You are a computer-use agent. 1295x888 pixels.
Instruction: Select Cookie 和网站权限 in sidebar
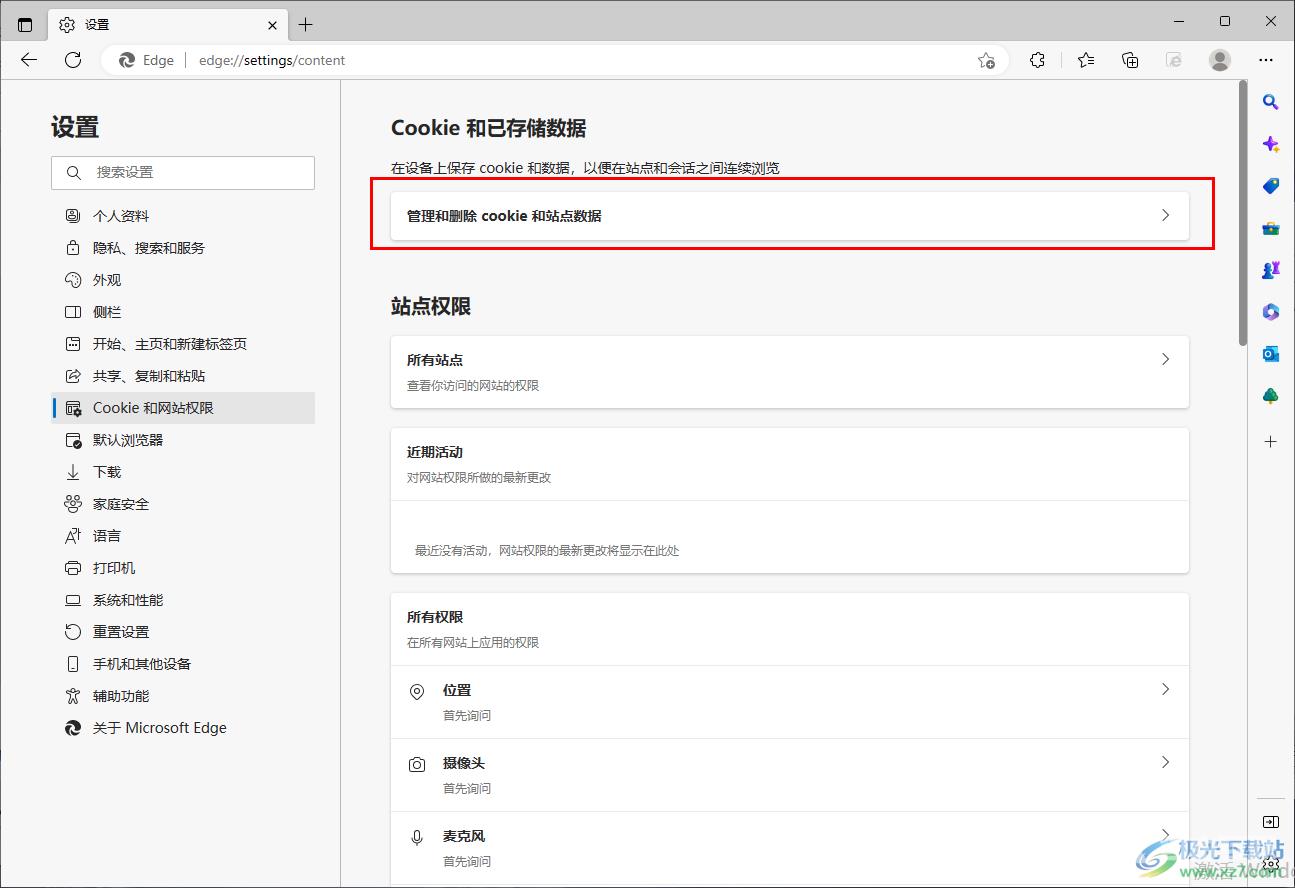(x=183, y=408)
